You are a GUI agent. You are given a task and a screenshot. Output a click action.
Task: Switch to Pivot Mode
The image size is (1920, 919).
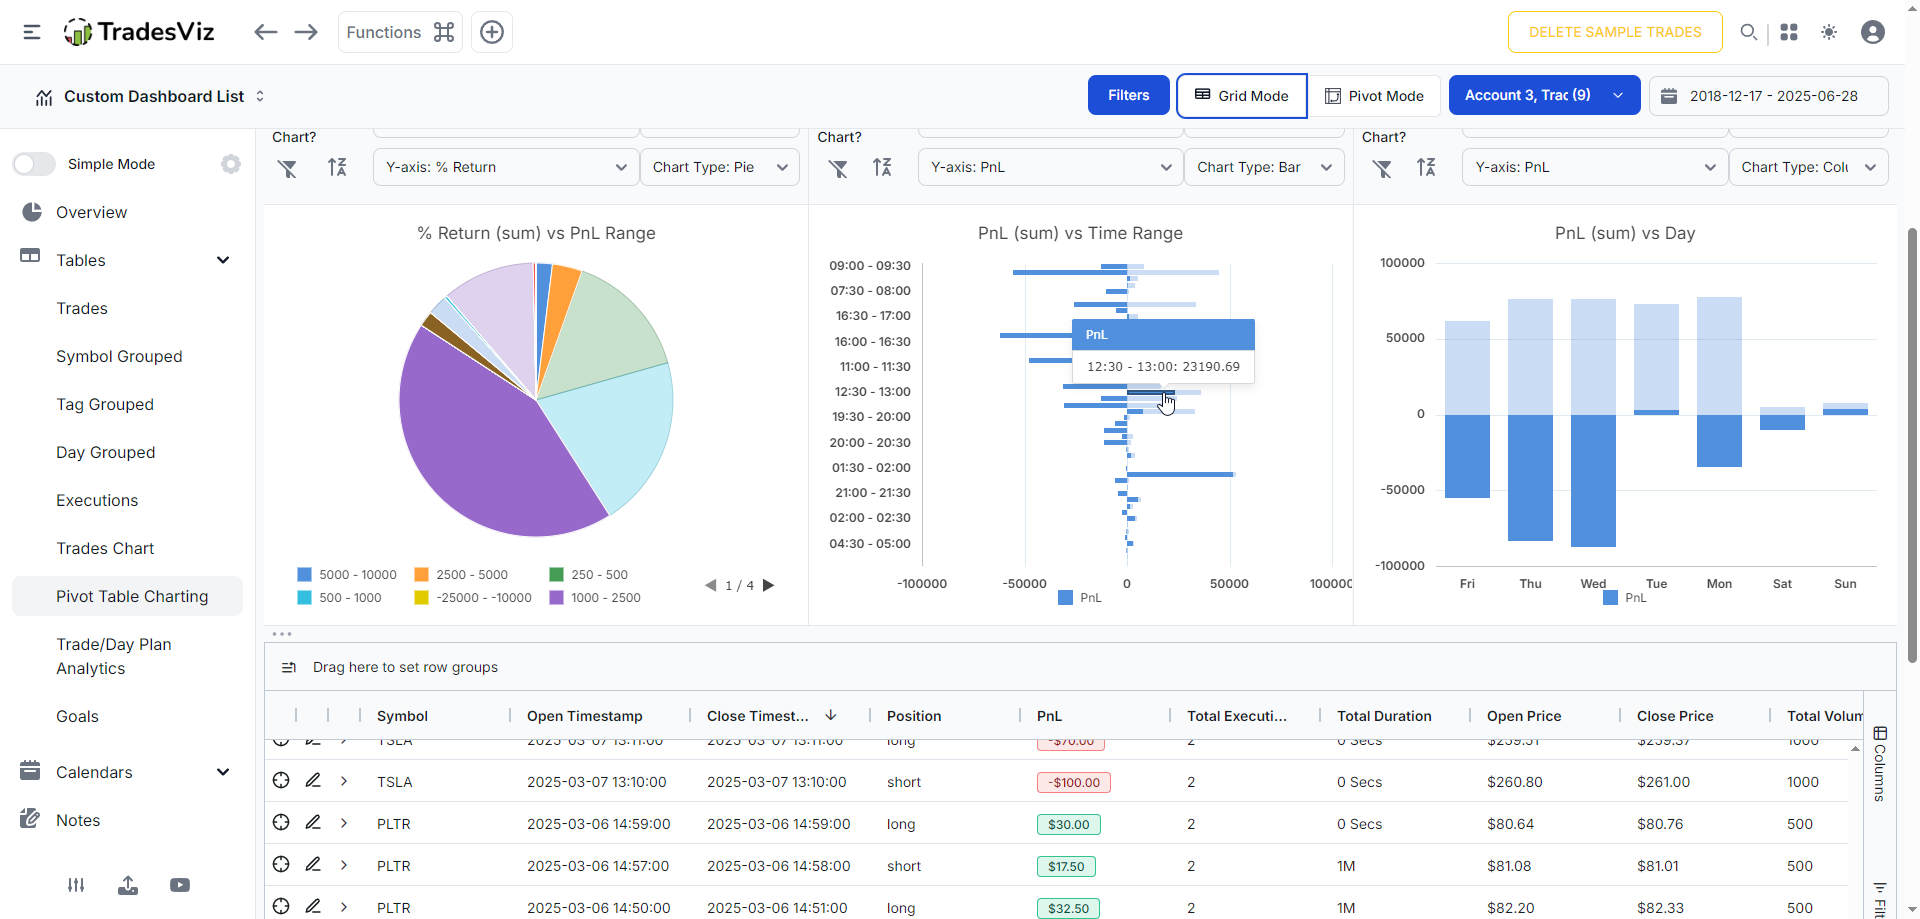tap(1374, 95)
